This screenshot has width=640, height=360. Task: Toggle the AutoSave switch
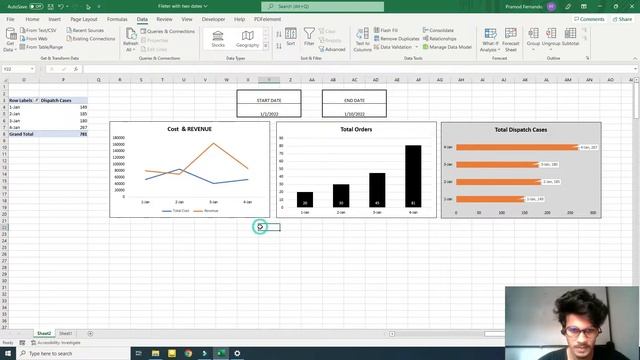[x=36, y=7]
